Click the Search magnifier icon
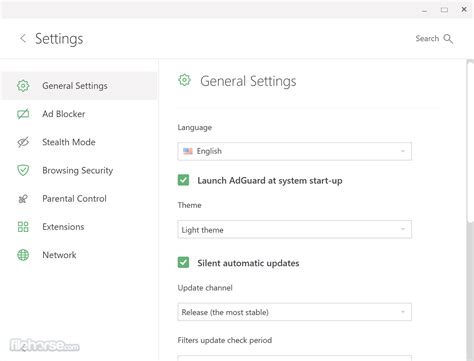This screenshot has width=474, height=361. tap(448, 39)
